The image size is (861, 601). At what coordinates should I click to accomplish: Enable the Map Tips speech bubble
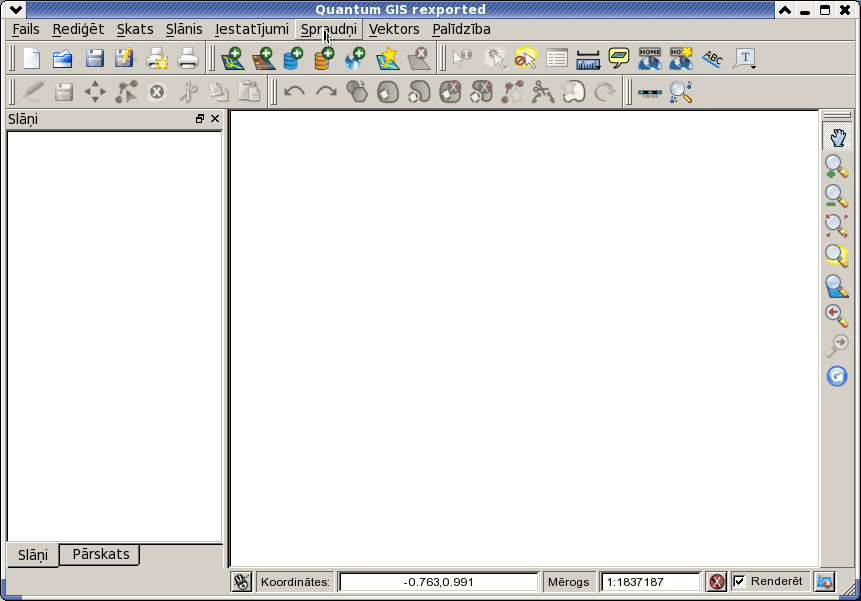(x=619, y=57)
